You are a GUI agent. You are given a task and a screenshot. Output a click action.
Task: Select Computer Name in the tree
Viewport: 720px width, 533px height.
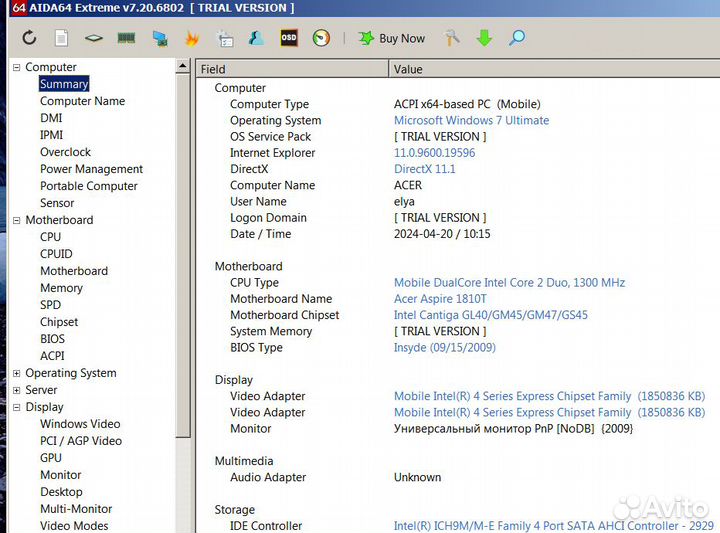coord(83,101)
